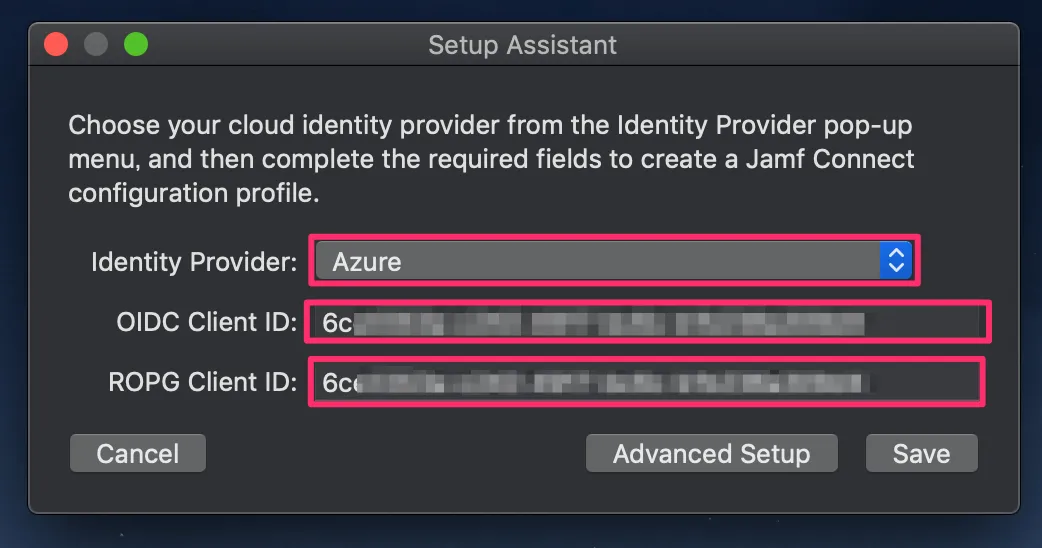
Task: Click the blue arrows on Azure dropdown
Action: pos(895,262)
